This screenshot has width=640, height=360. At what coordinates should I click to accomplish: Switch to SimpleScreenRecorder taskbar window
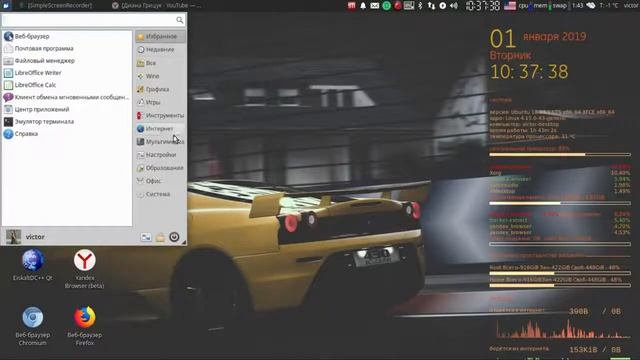coord(56,5)
